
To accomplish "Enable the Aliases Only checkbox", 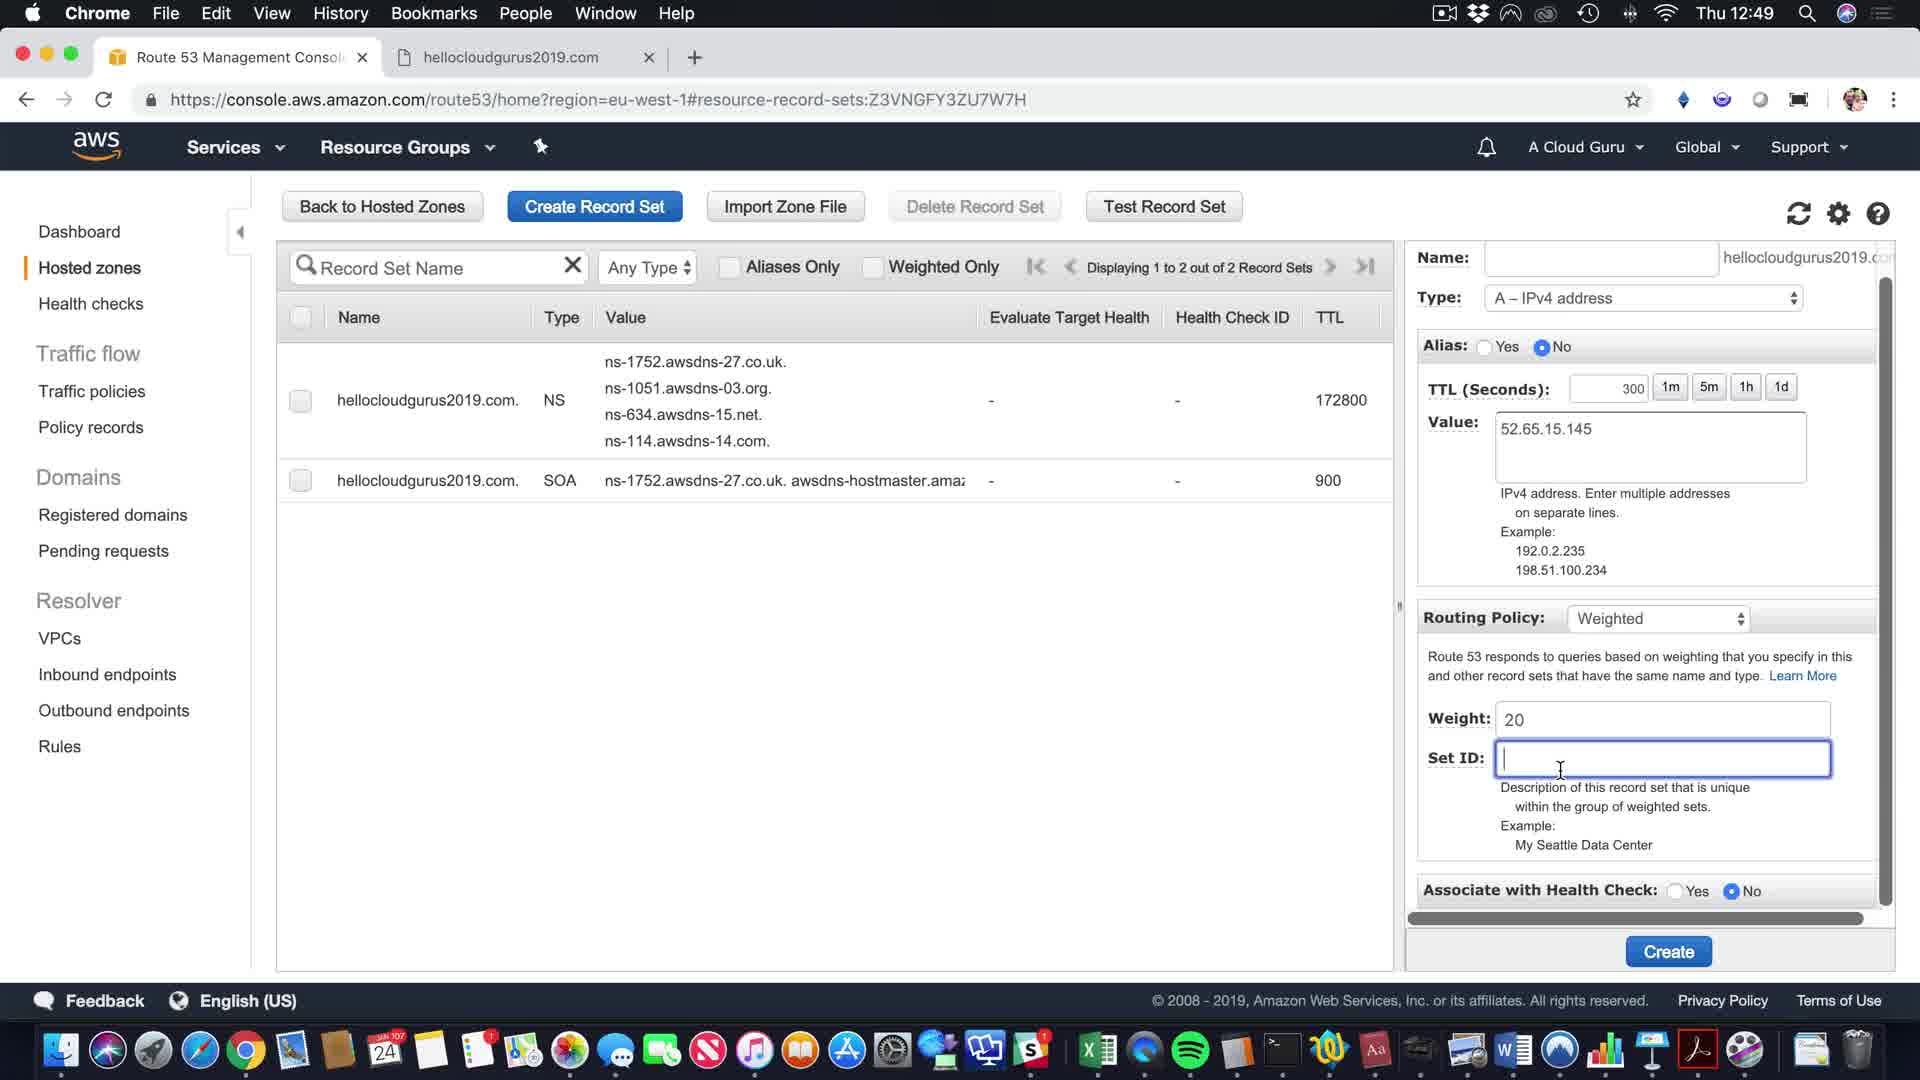I will pos(729,267).
